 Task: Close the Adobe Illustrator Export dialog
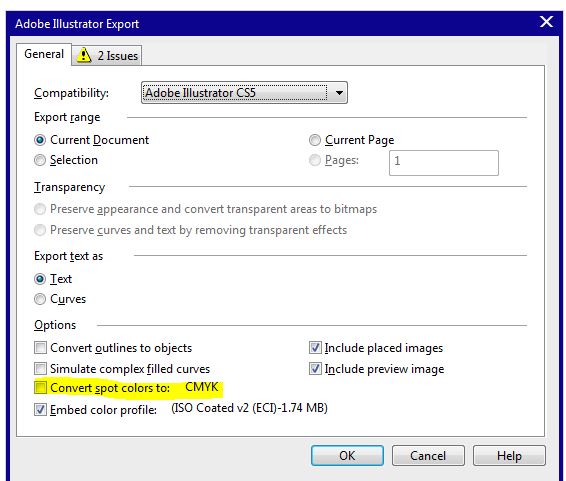546,22
